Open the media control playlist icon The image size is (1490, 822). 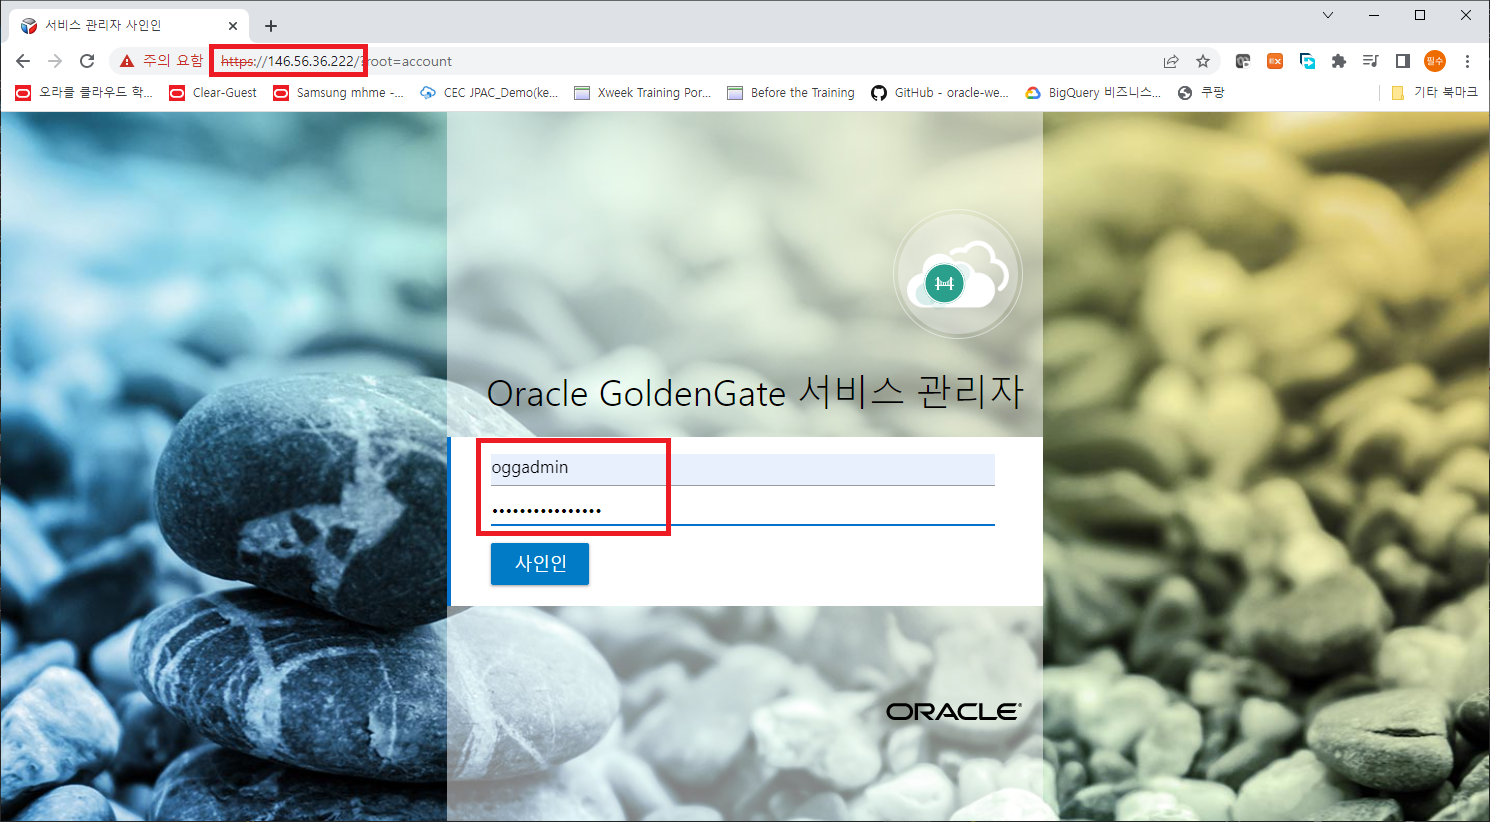(x=1371, y=61)
